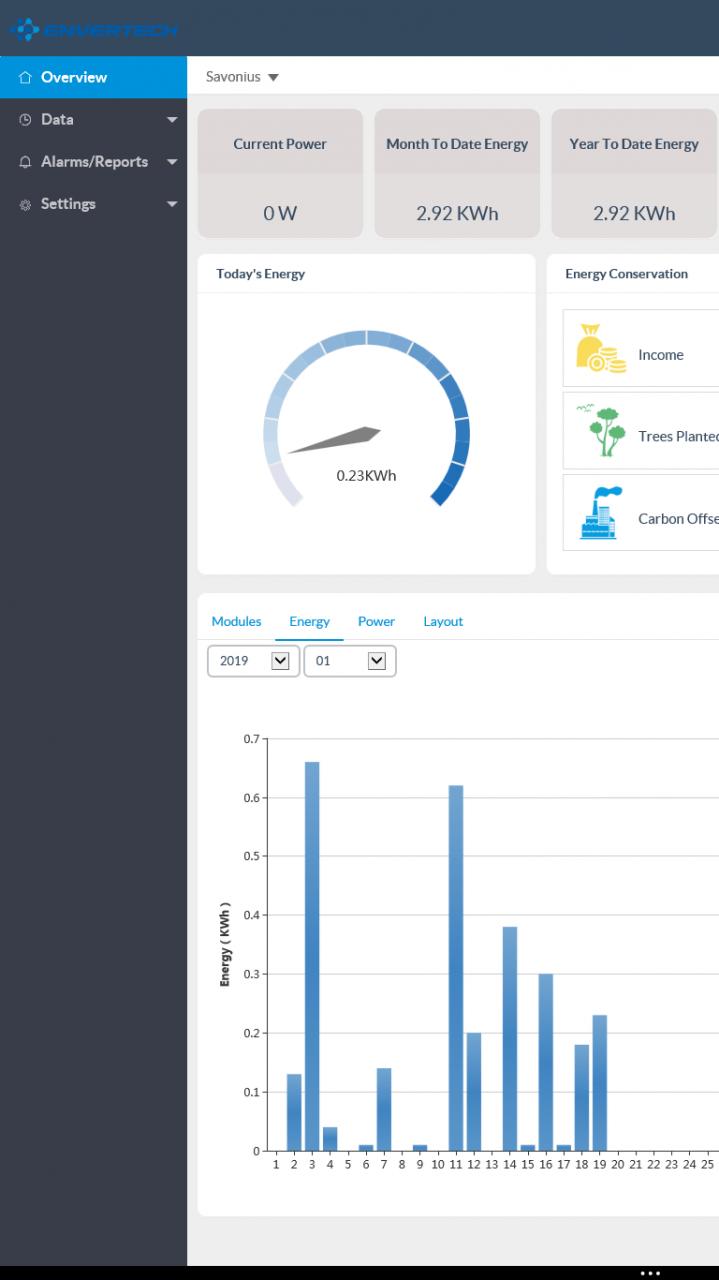Click the Envertech logo
The height and width of the screenshot is (1280, 719).
94,30
